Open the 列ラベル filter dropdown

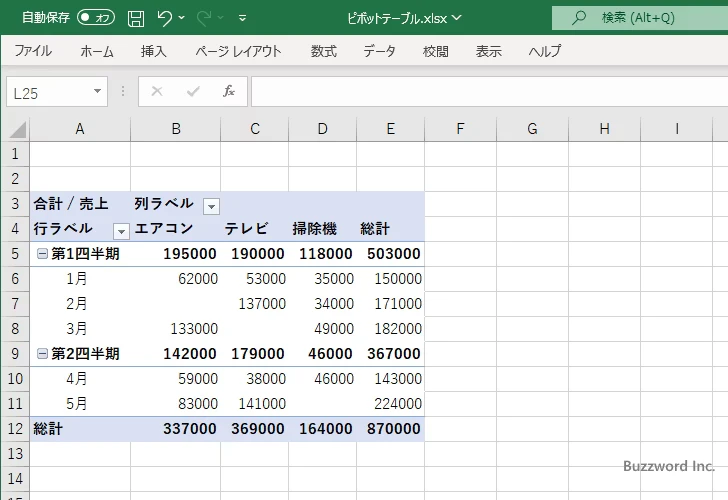(x=211, y=206)
